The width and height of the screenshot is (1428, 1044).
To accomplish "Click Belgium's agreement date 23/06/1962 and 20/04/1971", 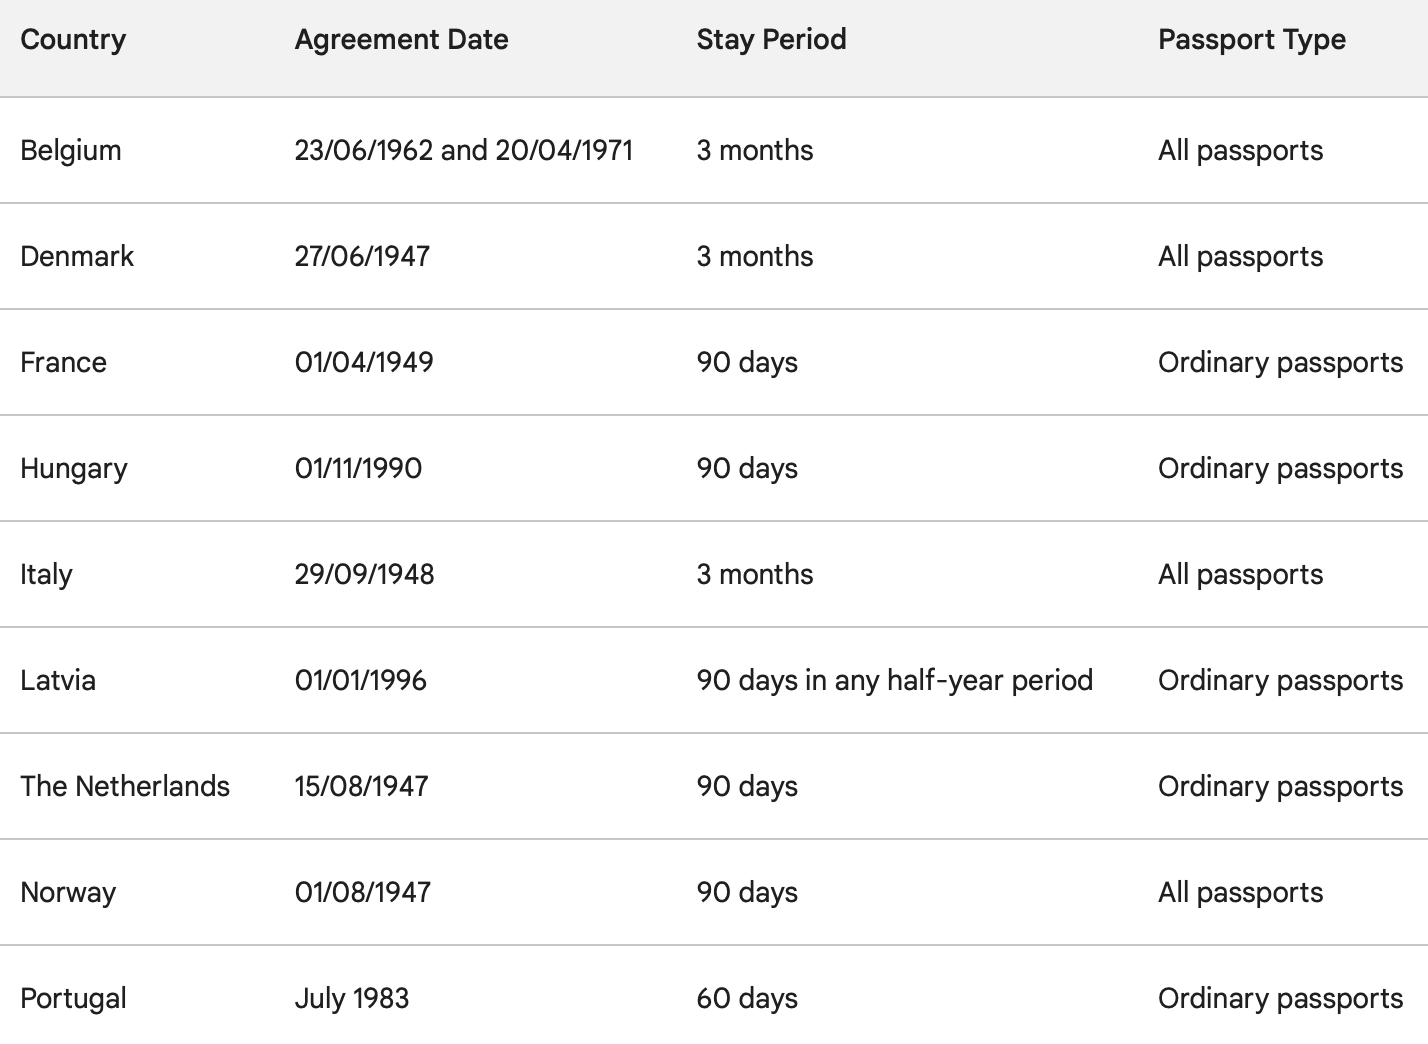I will (x=463, y=151).
